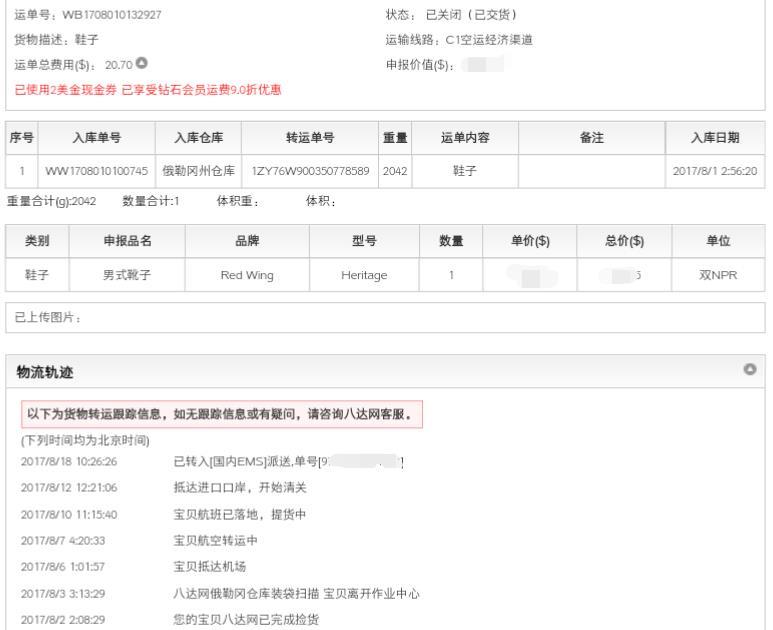Screen dimensions: 773x630
Task: Select waybill number WB1708010132927
Action: coord(111,15)
